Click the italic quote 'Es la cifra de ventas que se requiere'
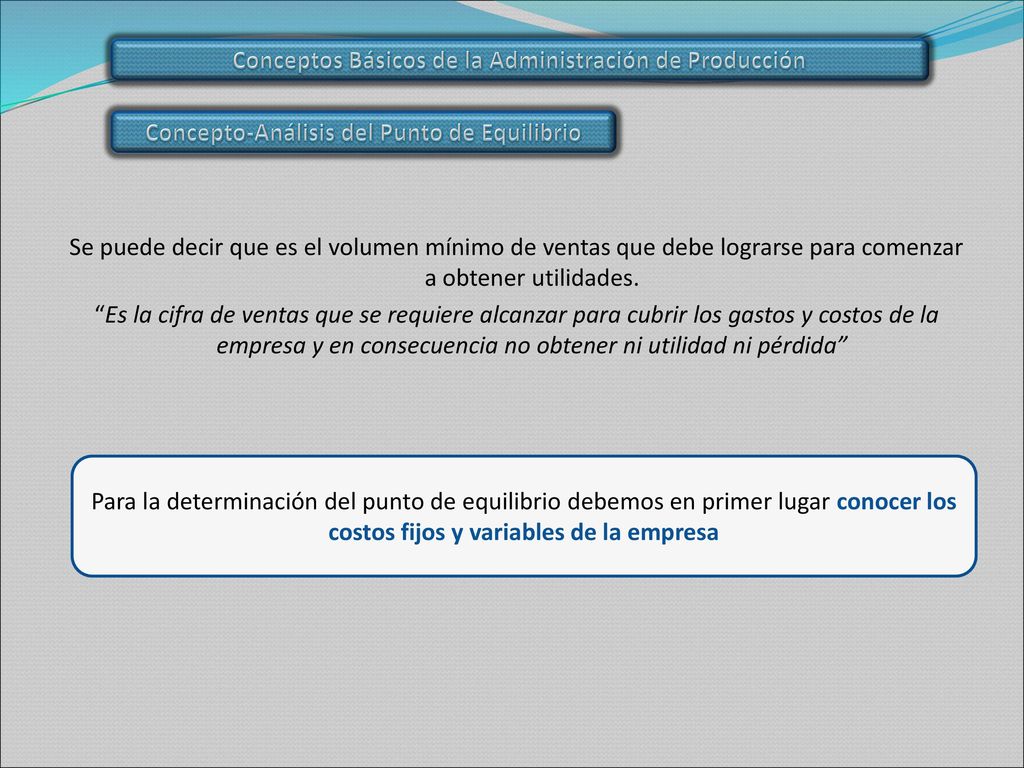Image resolution: width=1024 pixels, height=768 pixels. (516, 330)
